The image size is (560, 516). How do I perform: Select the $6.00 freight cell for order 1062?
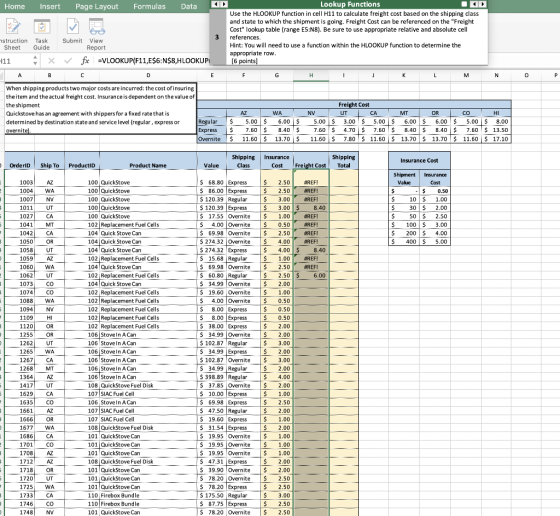coord(311,276)
